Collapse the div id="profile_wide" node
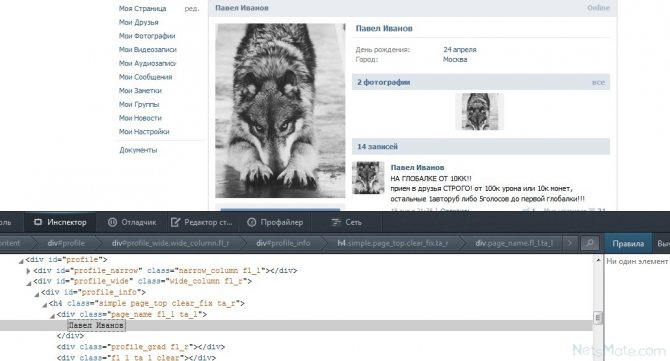This screenshot has height=361, width=670. pyautogui.click(x=29, y=282)
